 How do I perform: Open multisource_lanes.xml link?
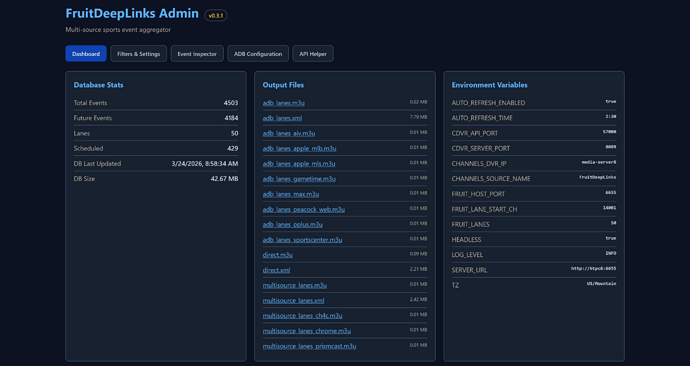[x=294, y=300]
